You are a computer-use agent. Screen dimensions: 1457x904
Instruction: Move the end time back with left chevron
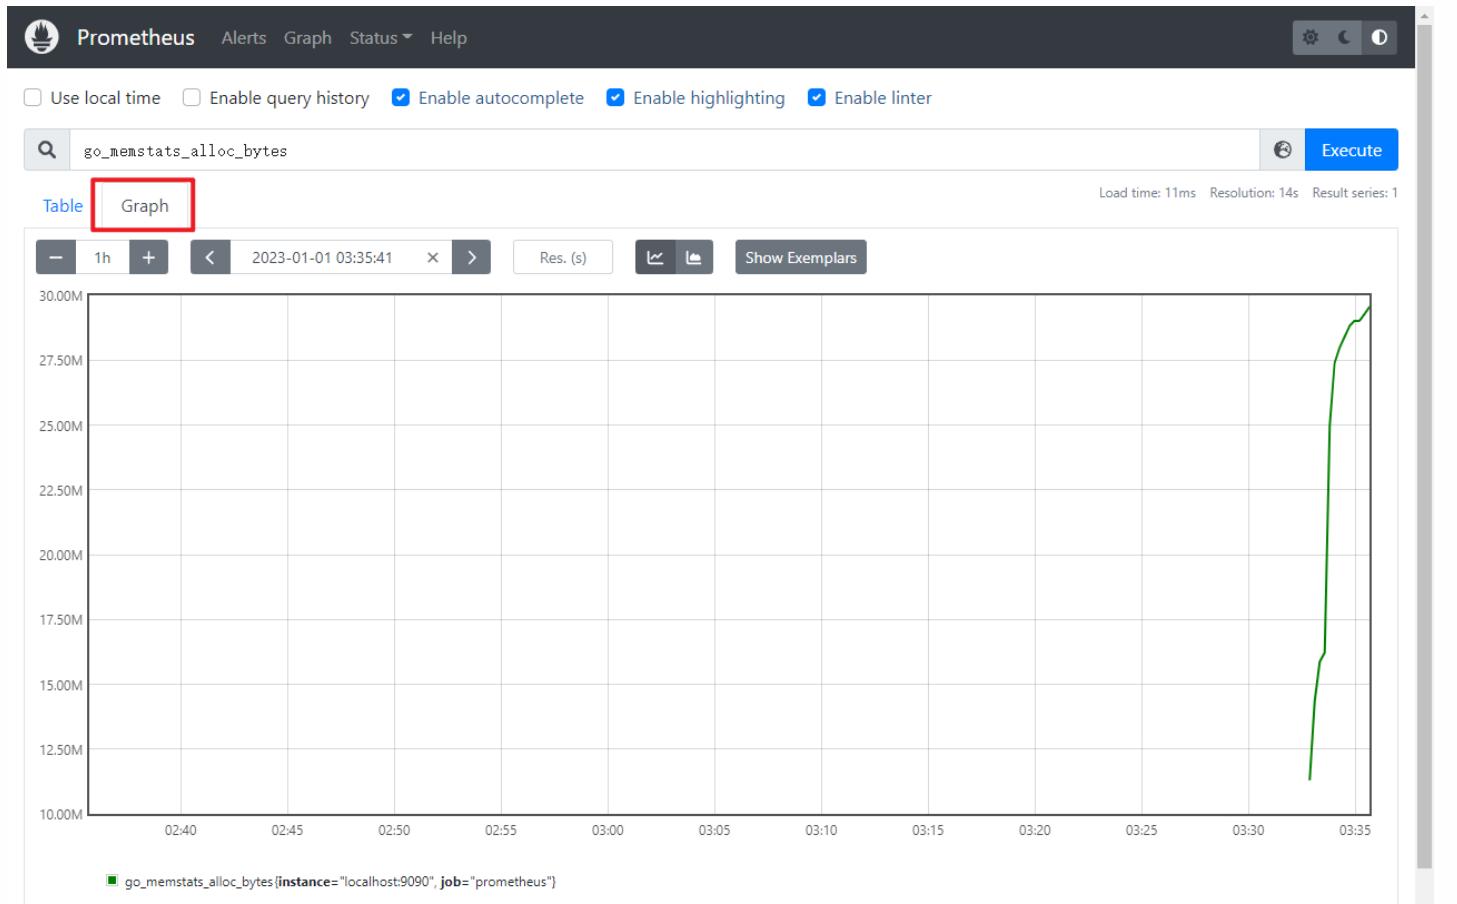(x=210, y=257)
